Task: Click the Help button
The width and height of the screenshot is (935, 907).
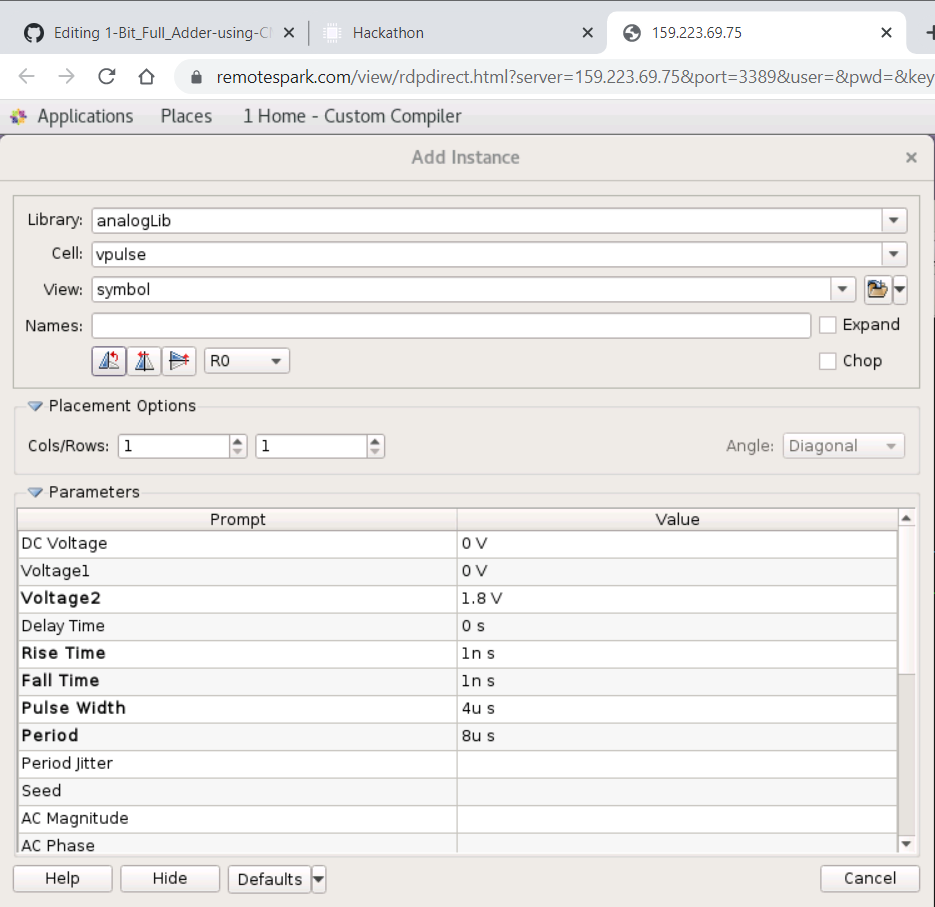Action: coord(62,879)
